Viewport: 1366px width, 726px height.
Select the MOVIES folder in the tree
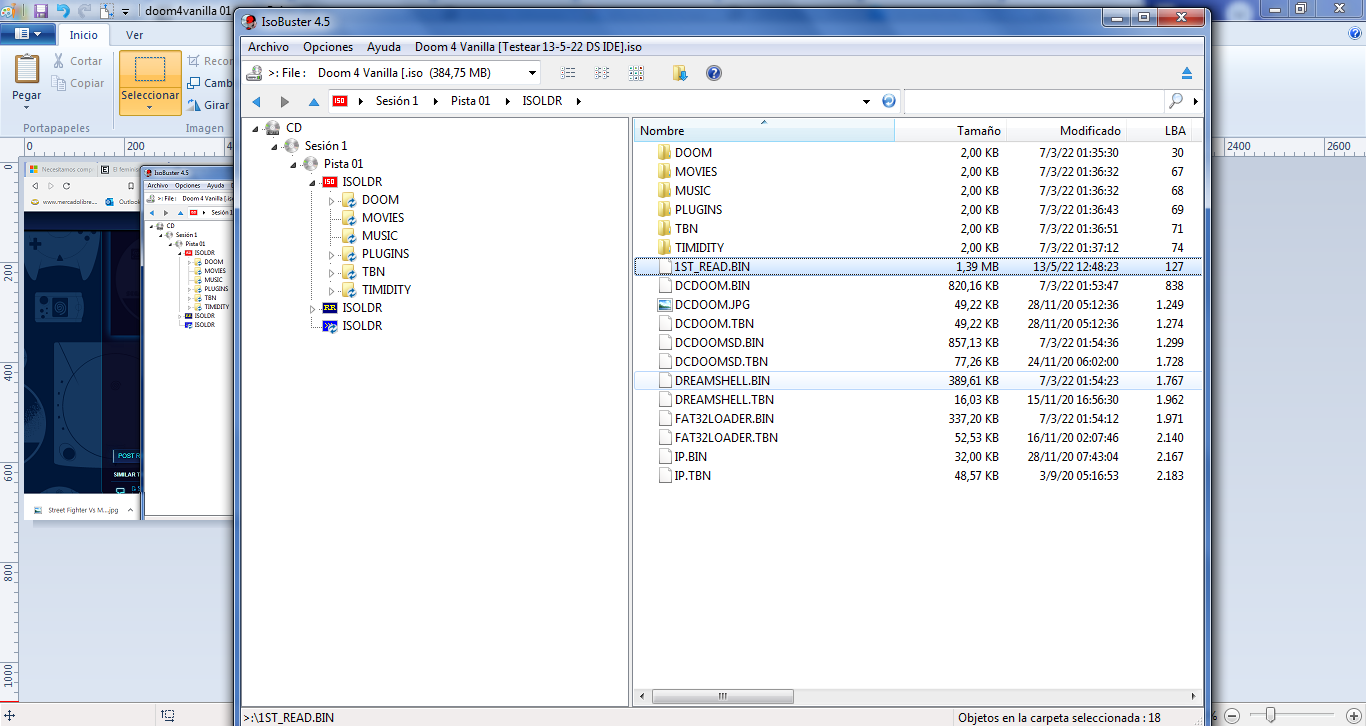coord(383,218)
